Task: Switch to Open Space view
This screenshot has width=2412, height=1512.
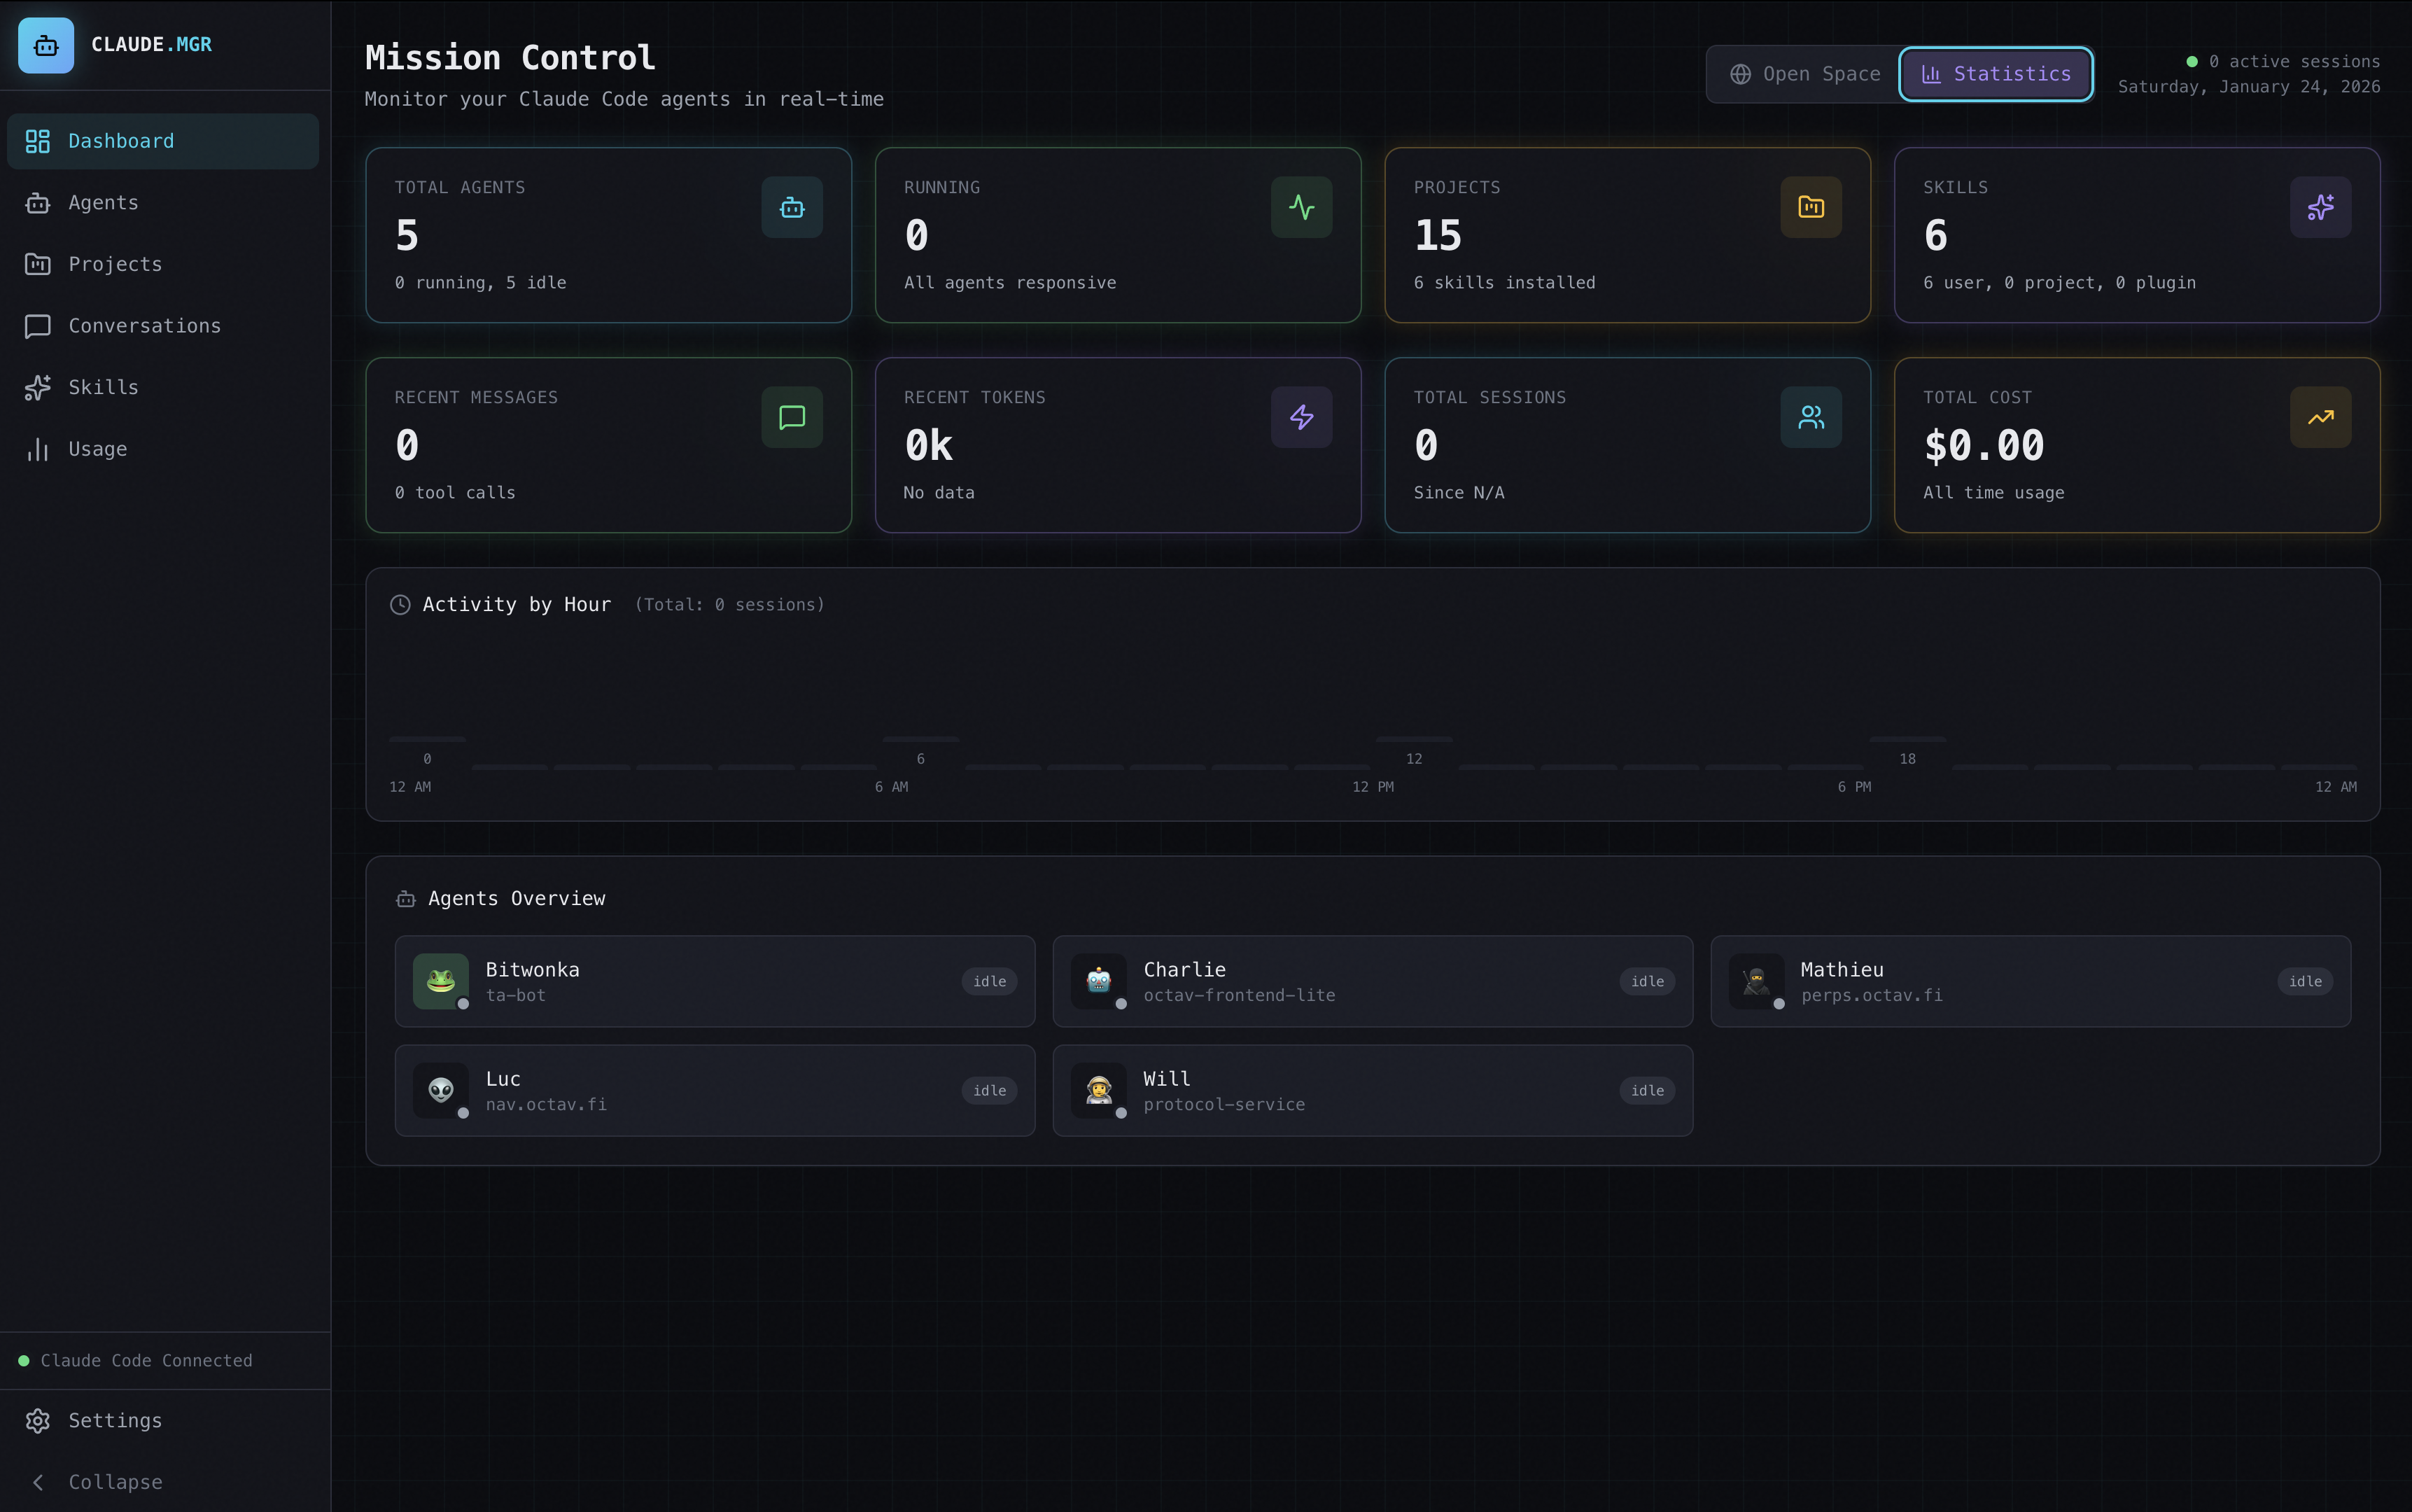Action: [1805, 74]
